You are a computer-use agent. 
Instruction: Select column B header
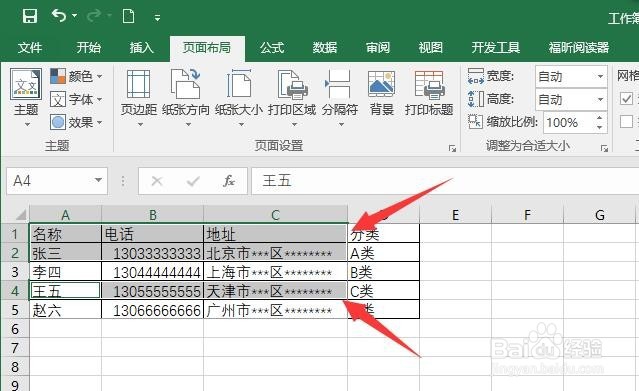[152, 214]
